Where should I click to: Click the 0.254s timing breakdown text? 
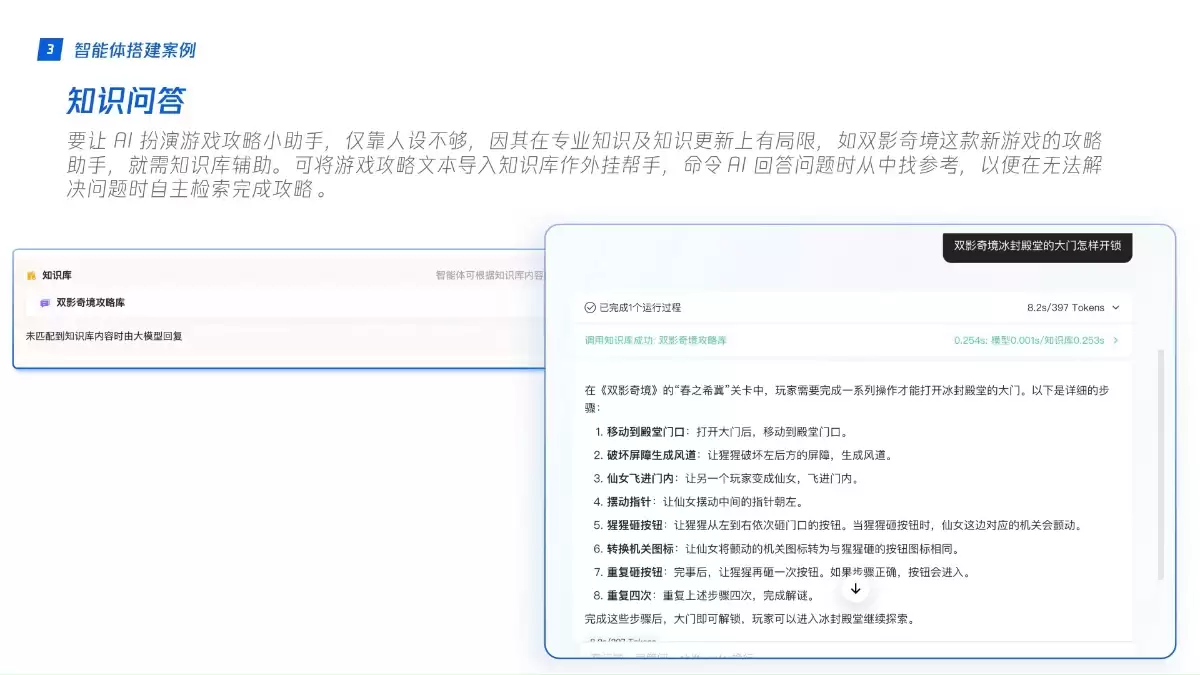(x=1028, y=340)
